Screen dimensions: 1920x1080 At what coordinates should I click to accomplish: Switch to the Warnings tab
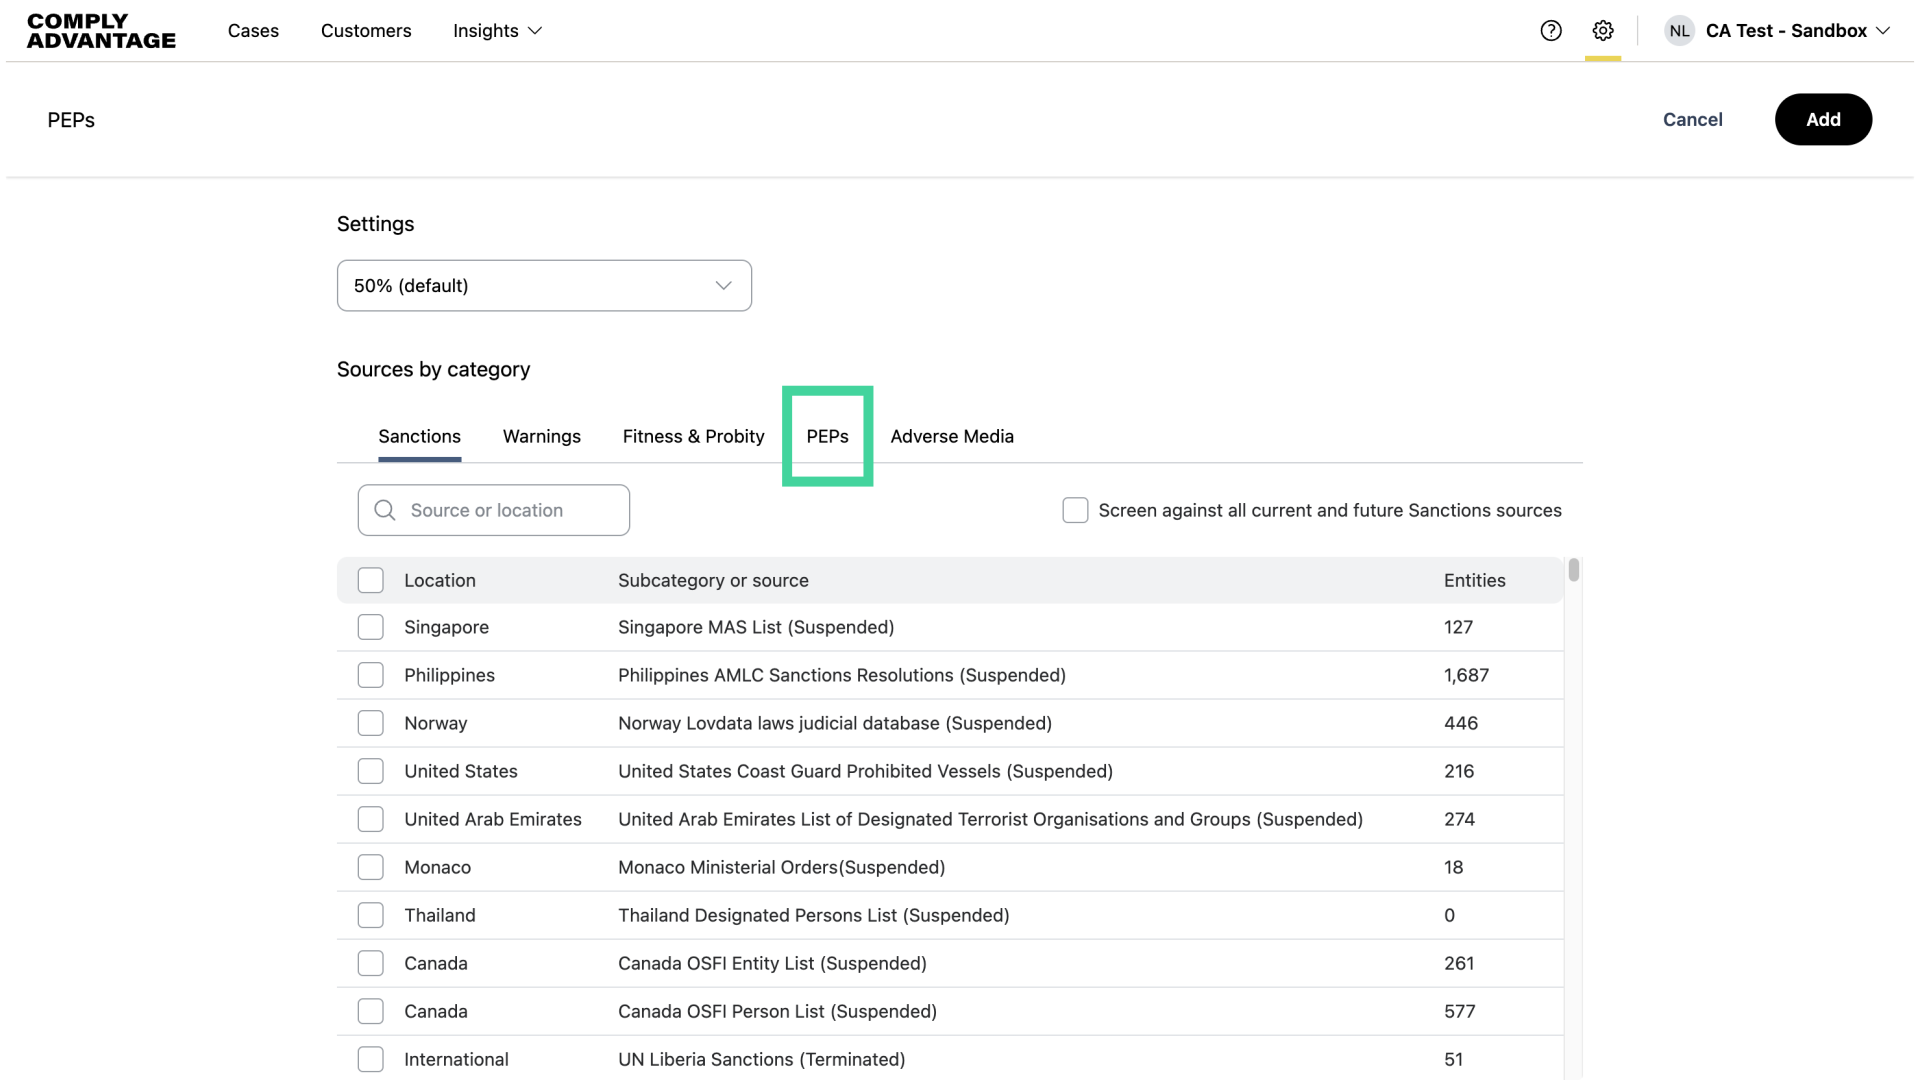tap(541, 436)
